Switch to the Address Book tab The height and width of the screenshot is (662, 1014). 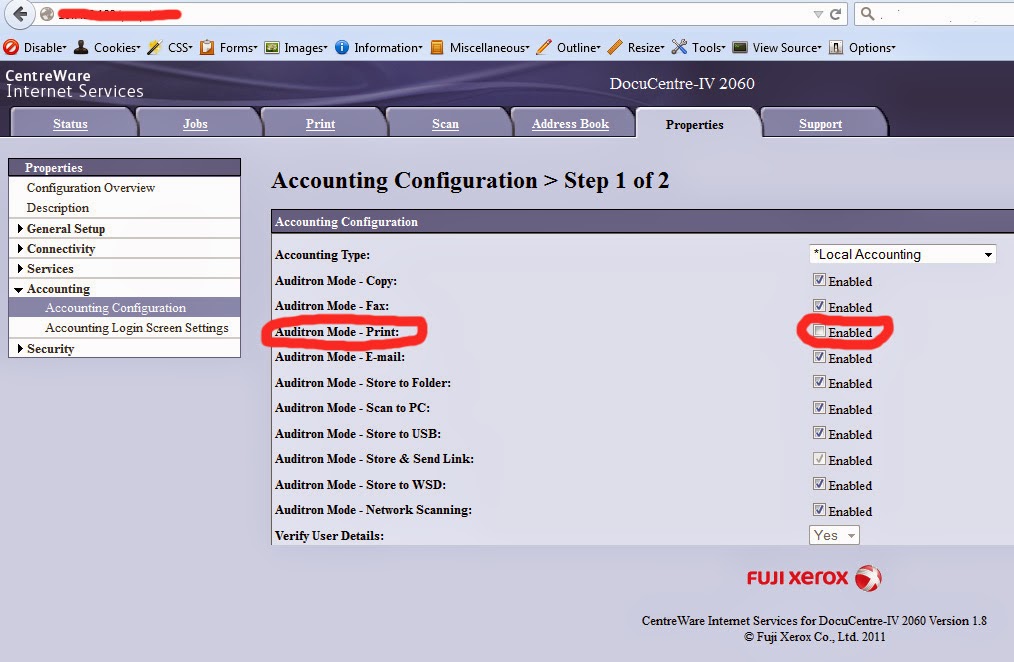pyautogui.click(x=570, y=123)
